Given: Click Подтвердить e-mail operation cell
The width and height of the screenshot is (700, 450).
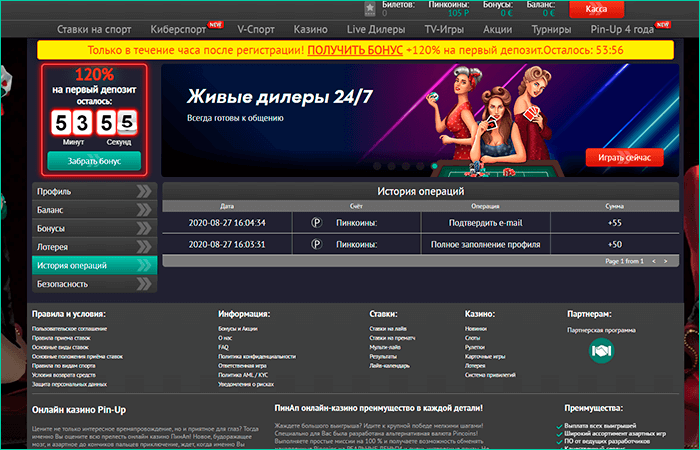Looking at the screenshot, I should pos(485,223).
